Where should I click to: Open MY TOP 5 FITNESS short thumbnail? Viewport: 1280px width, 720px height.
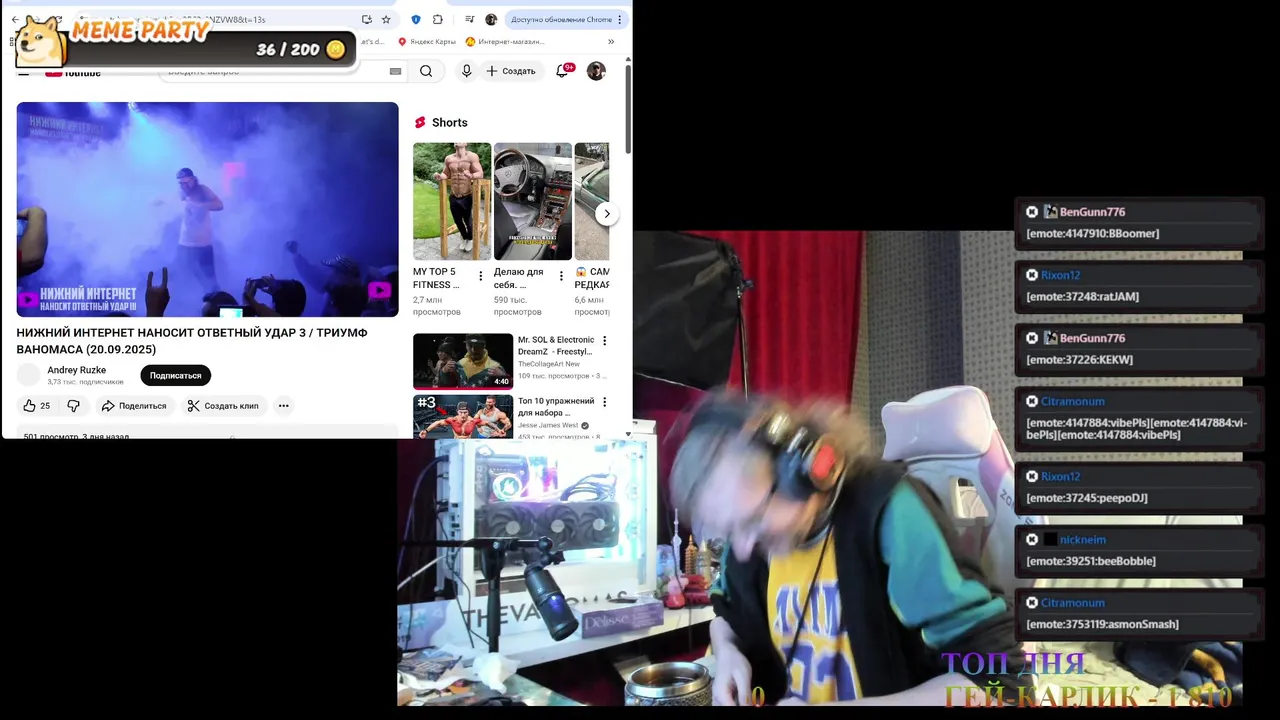(452, 201)
